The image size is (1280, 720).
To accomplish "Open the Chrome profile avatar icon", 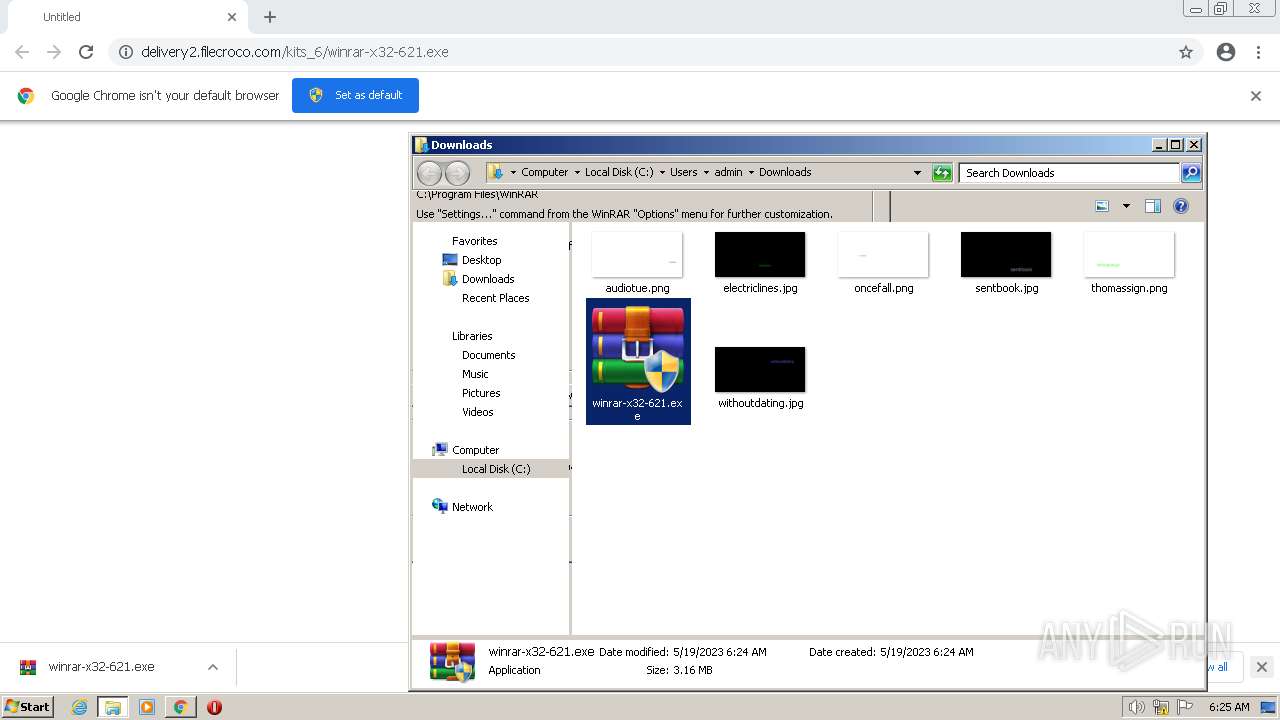I will click(x=1226, y=52).
